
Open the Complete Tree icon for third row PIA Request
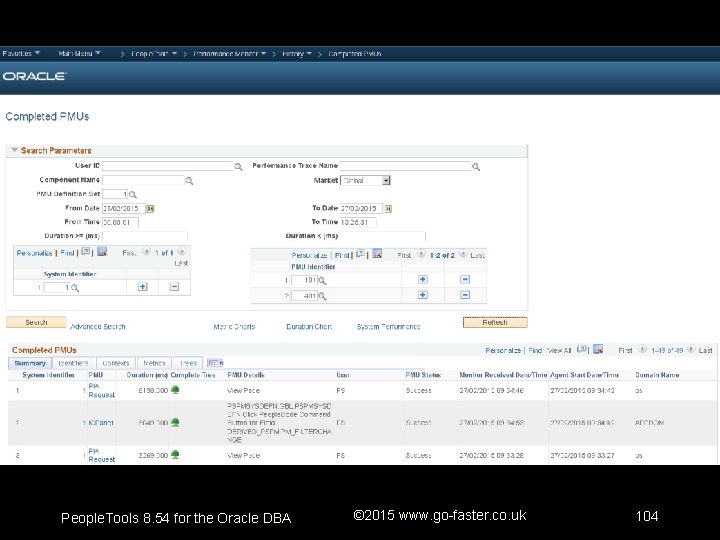pos(175,455)
